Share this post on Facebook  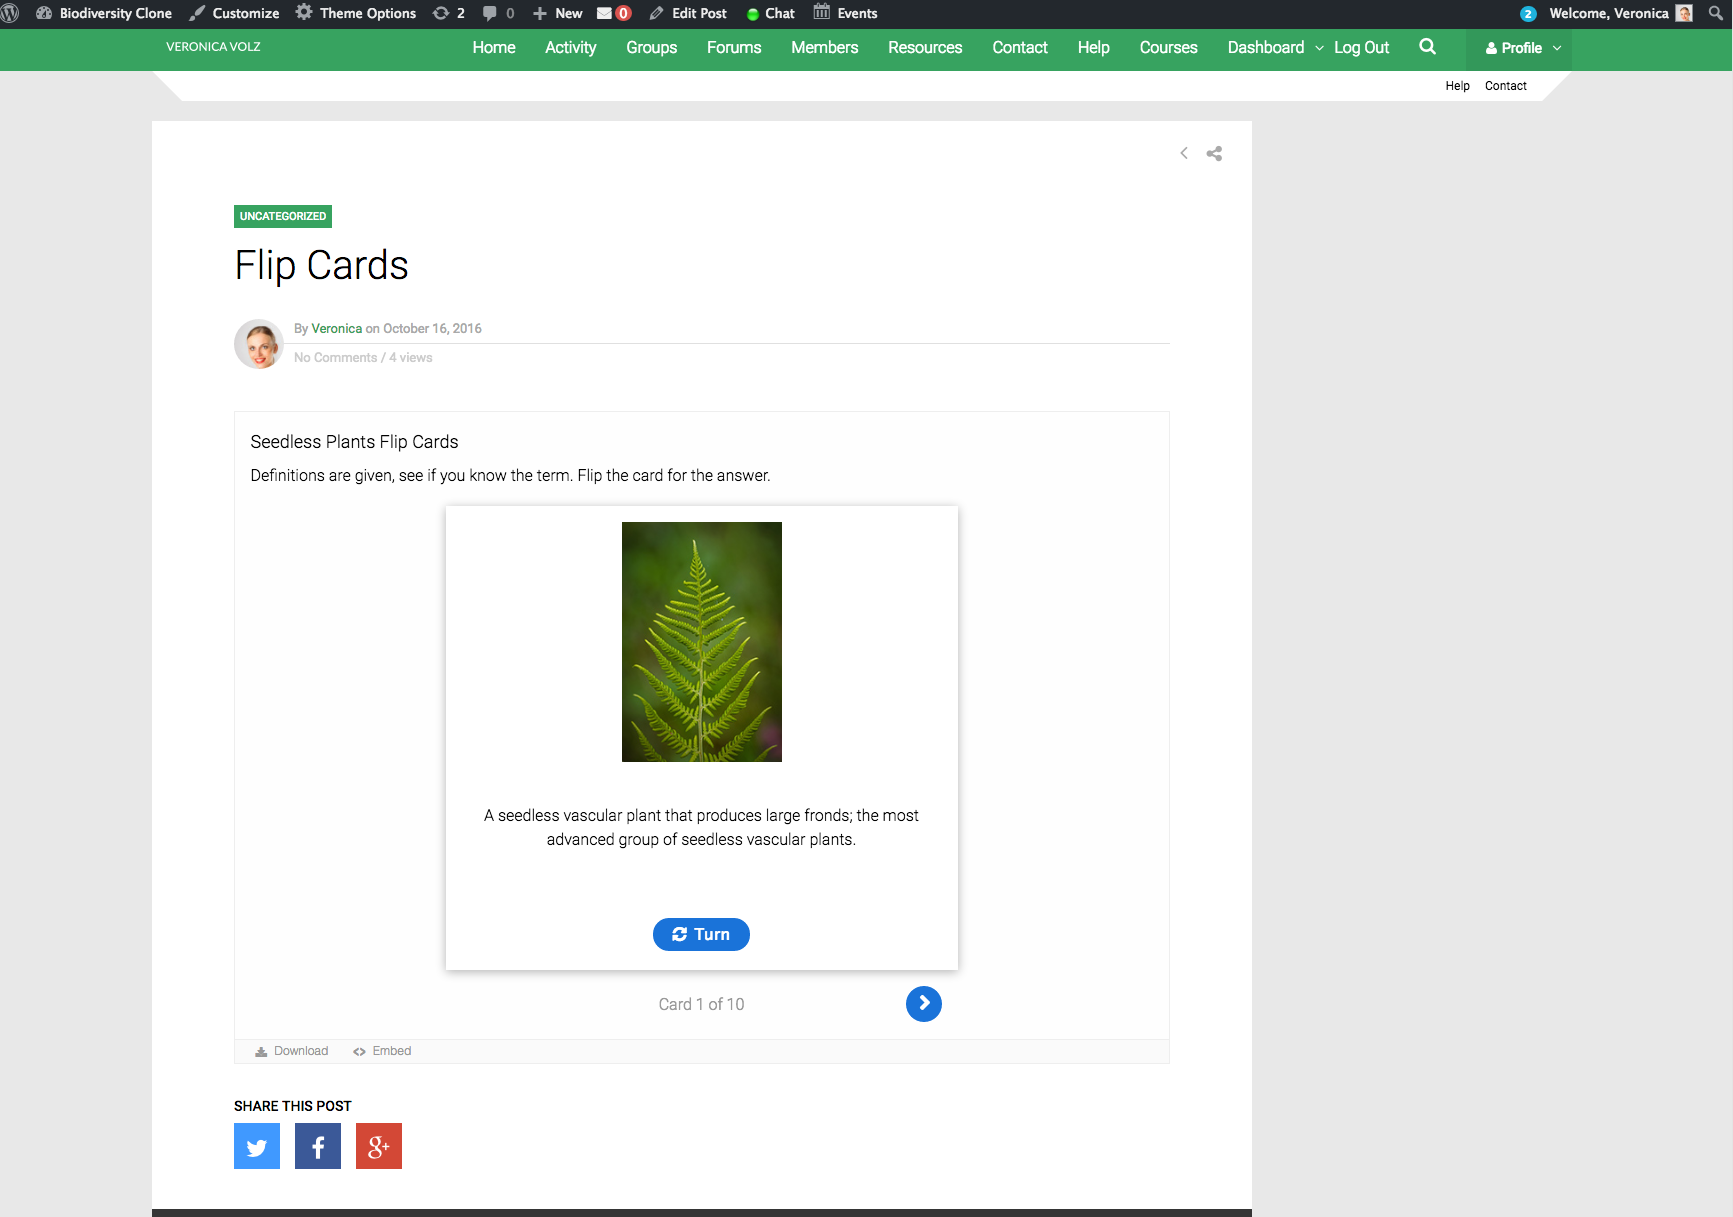coord(318,1146)
